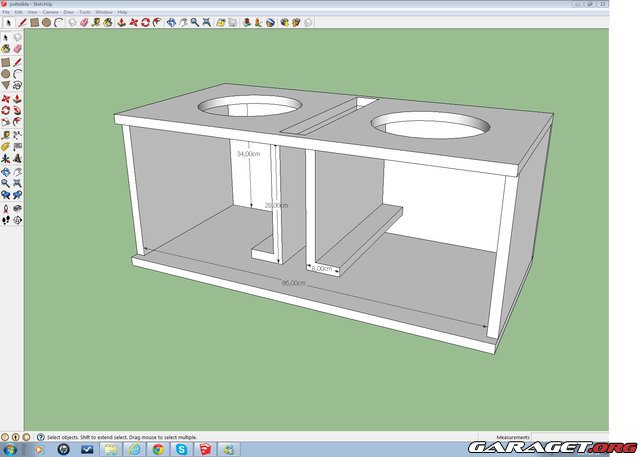
Task: Activate the Follow Me tool
Action: [x=18, y=111]
